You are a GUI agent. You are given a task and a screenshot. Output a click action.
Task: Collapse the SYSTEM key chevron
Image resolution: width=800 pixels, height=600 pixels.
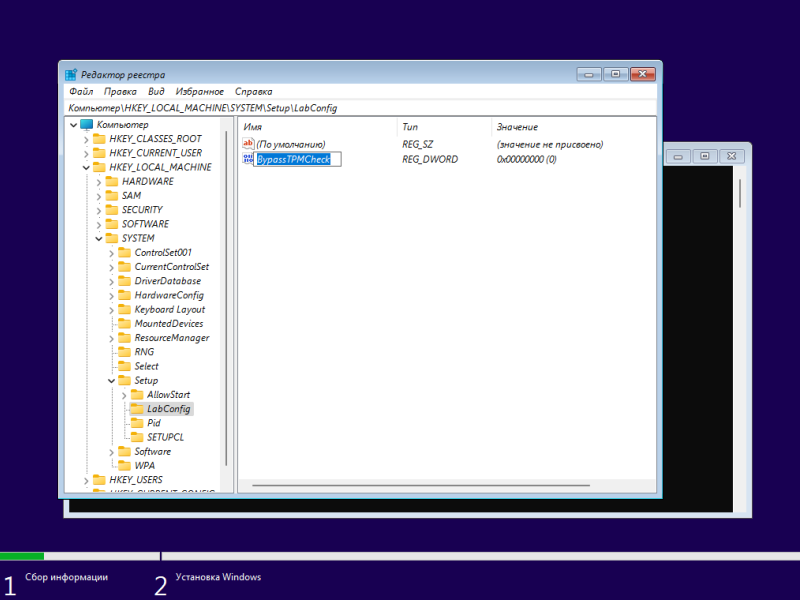[x=98, y=238]
